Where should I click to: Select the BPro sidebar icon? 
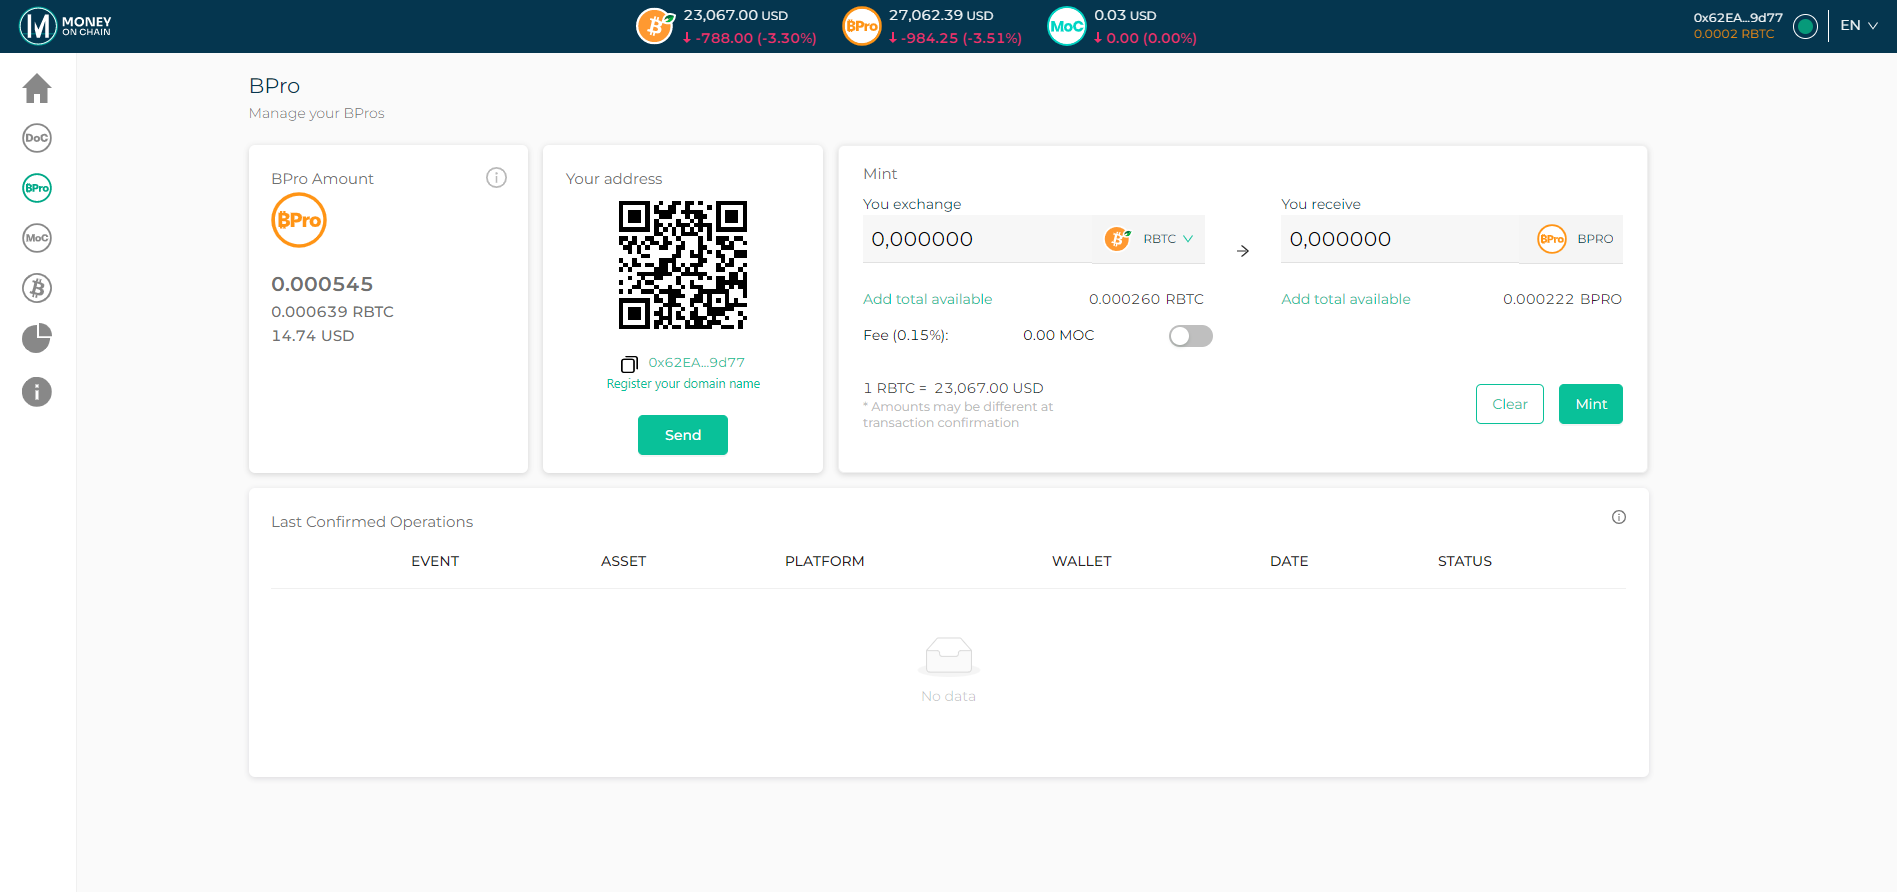point(37,188)
